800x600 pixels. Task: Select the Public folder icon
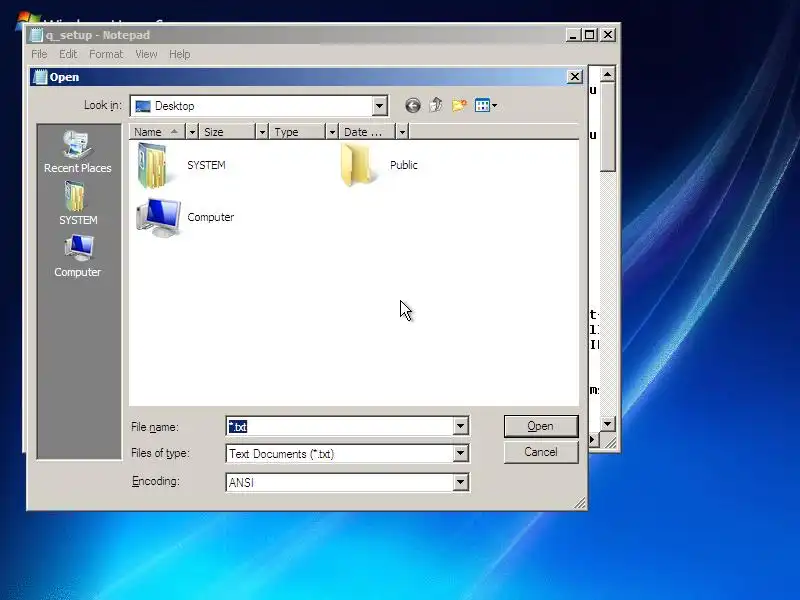pos(358,165)
